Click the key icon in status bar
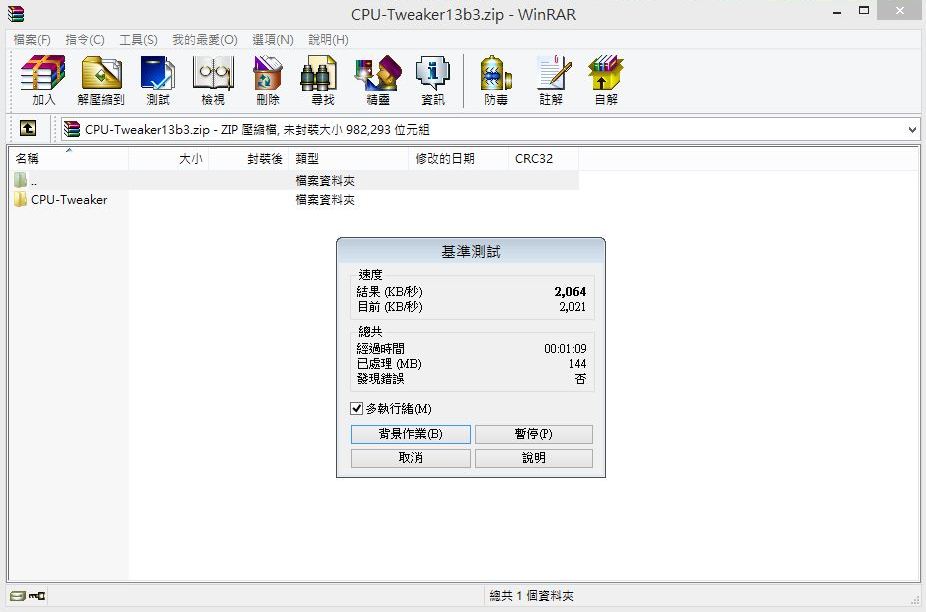The width and height of the screenshot is (926, 612). pyautogui.click(x=37, y=595)
